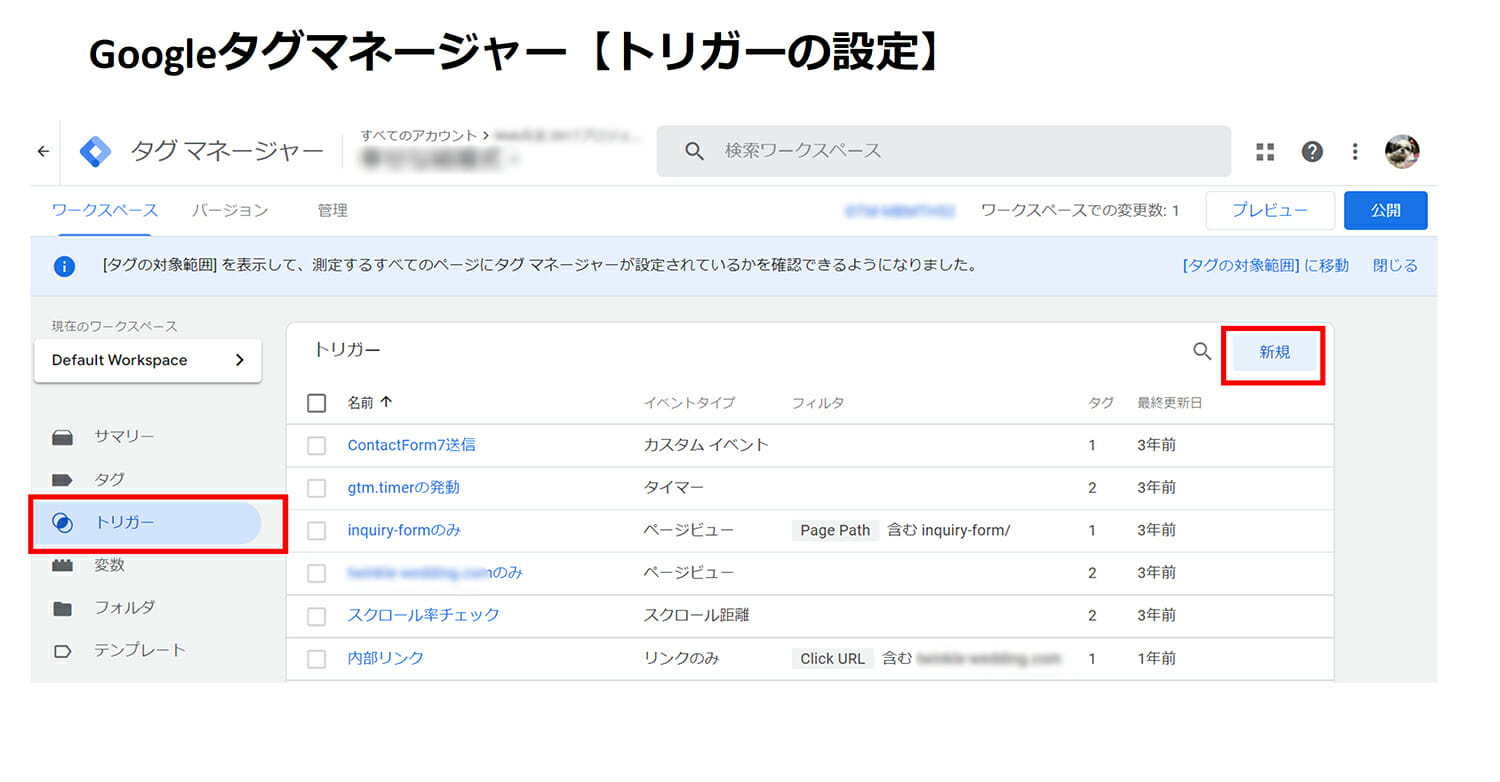1500x782 pixels.
Task: Check the ContactForm7送信 row checkbox
Action: point(317,446)
